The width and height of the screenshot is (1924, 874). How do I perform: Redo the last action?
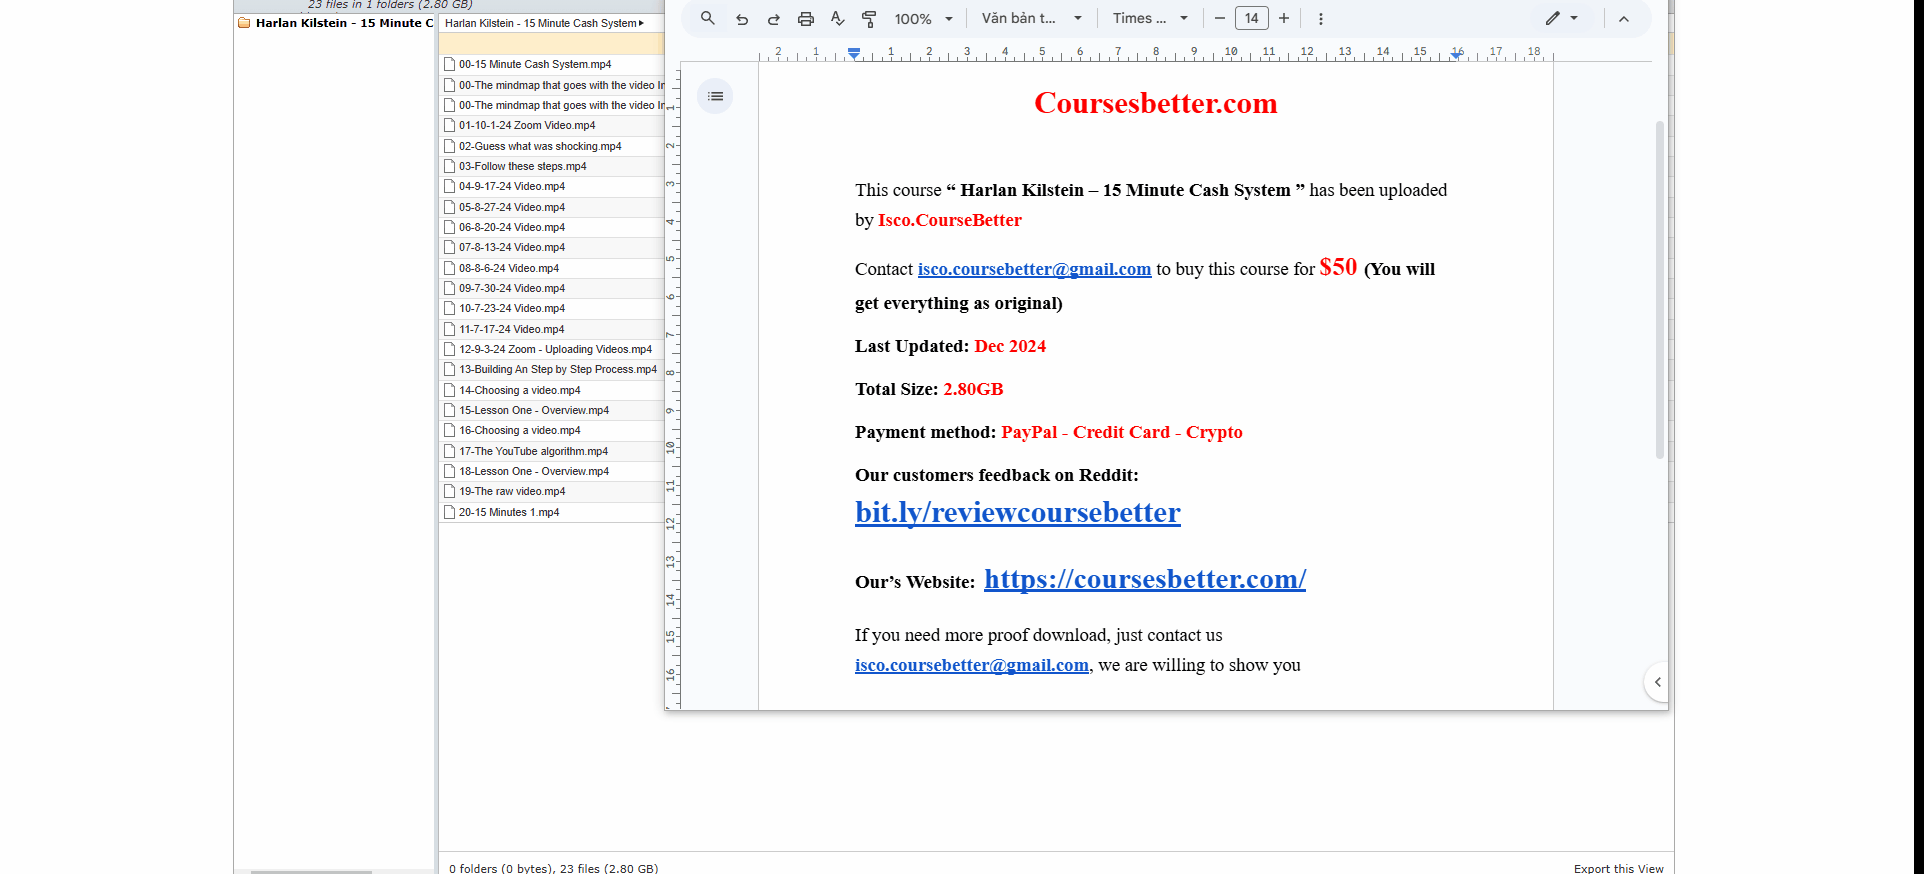[x=774, y=19]
